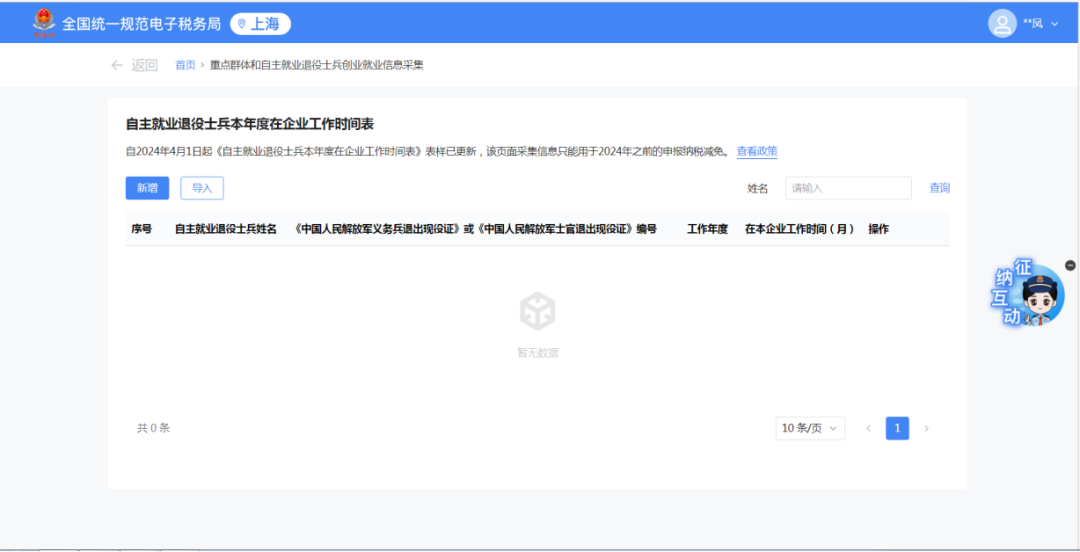
Task: Hide the 征纳互动 widget with its minus icon
Action: 1070,265
